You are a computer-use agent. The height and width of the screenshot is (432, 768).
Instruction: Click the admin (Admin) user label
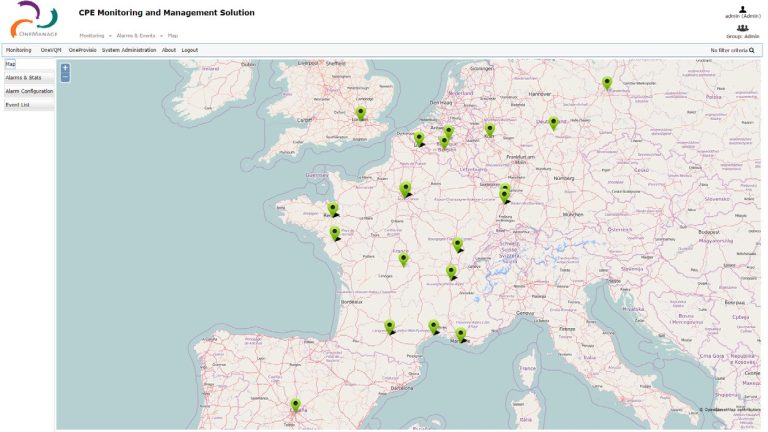tap(743, 16)
